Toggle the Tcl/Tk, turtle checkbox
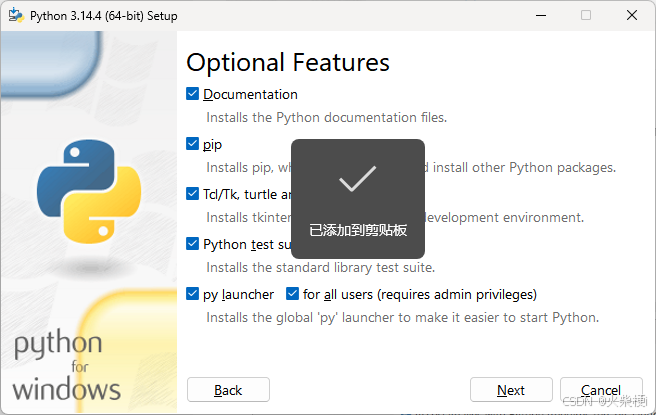This screenshot has width=656, height=415. click(192, 194)
